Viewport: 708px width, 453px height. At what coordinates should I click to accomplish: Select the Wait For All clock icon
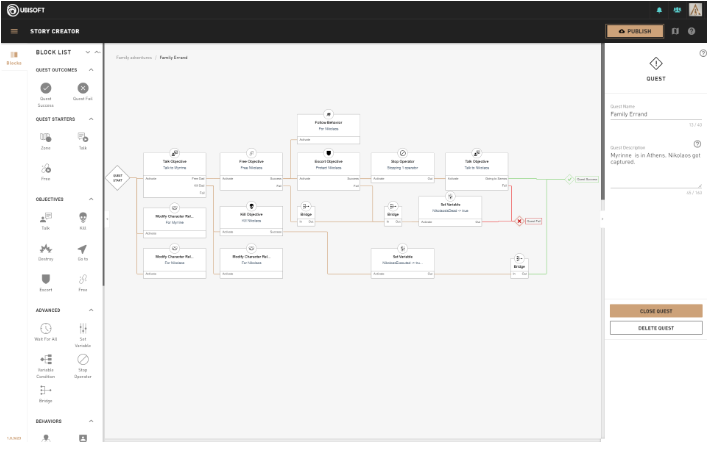click(x=46, y=328)
